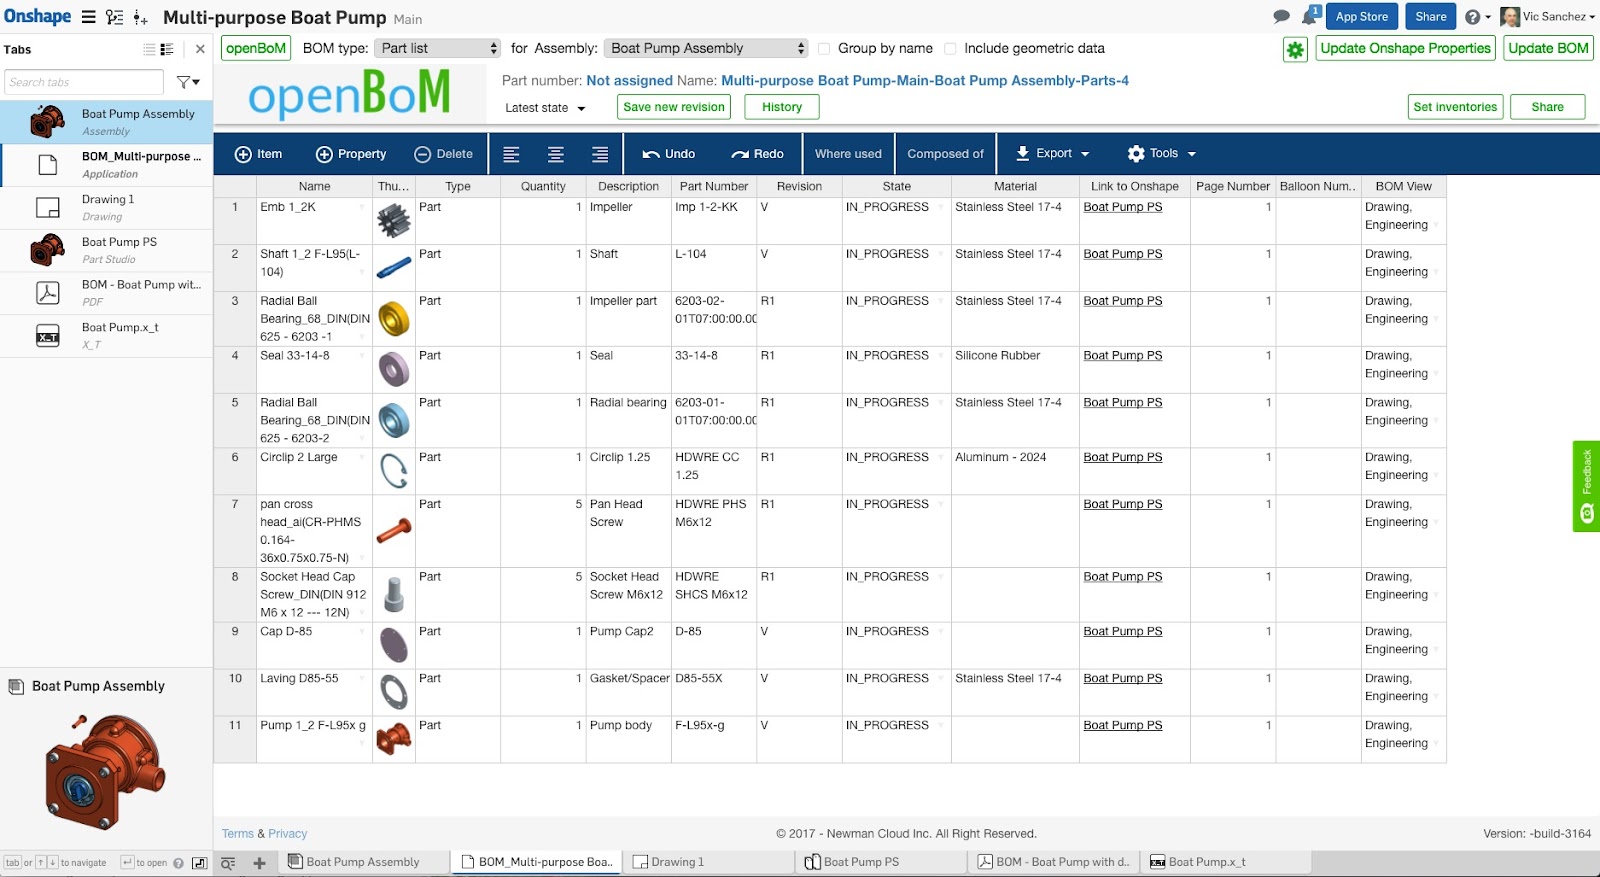The image size is (1600, 877).
Task: Click the blue Share button in header
Action: (x=1431, y=17)
